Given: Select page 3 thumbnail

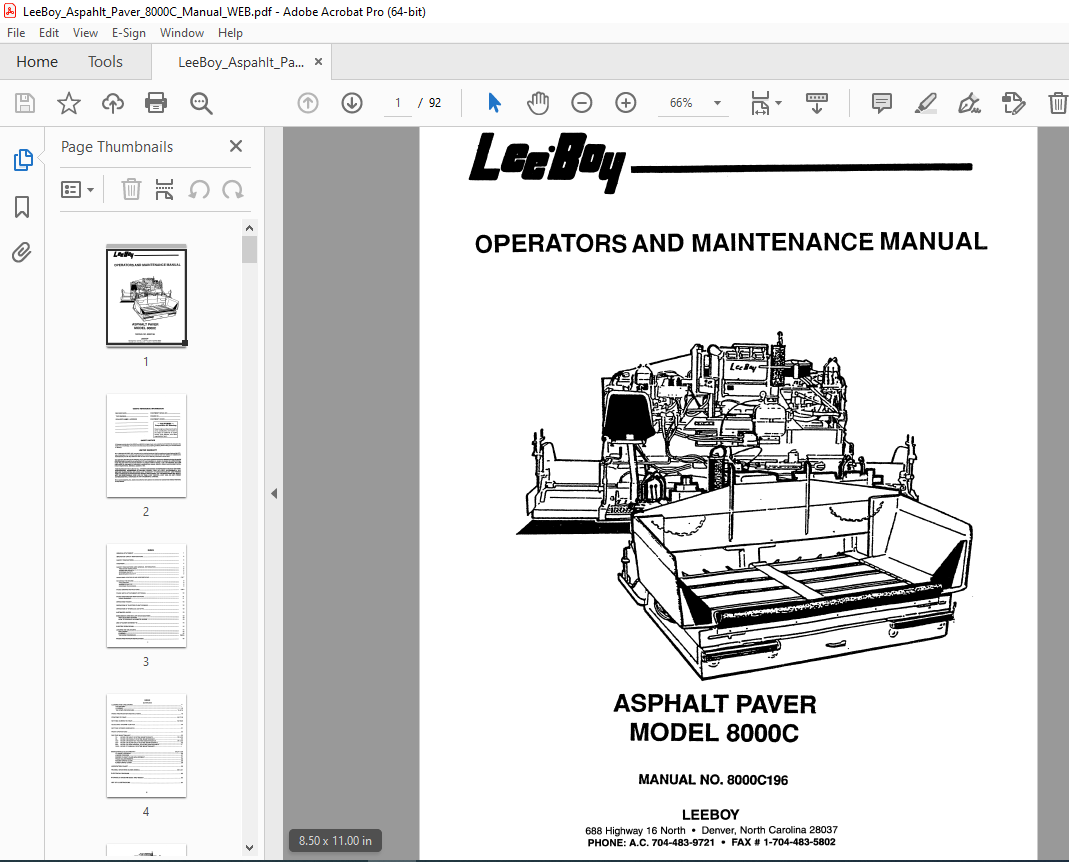Looking at the screenshot, I should click(x=147, y=595).
